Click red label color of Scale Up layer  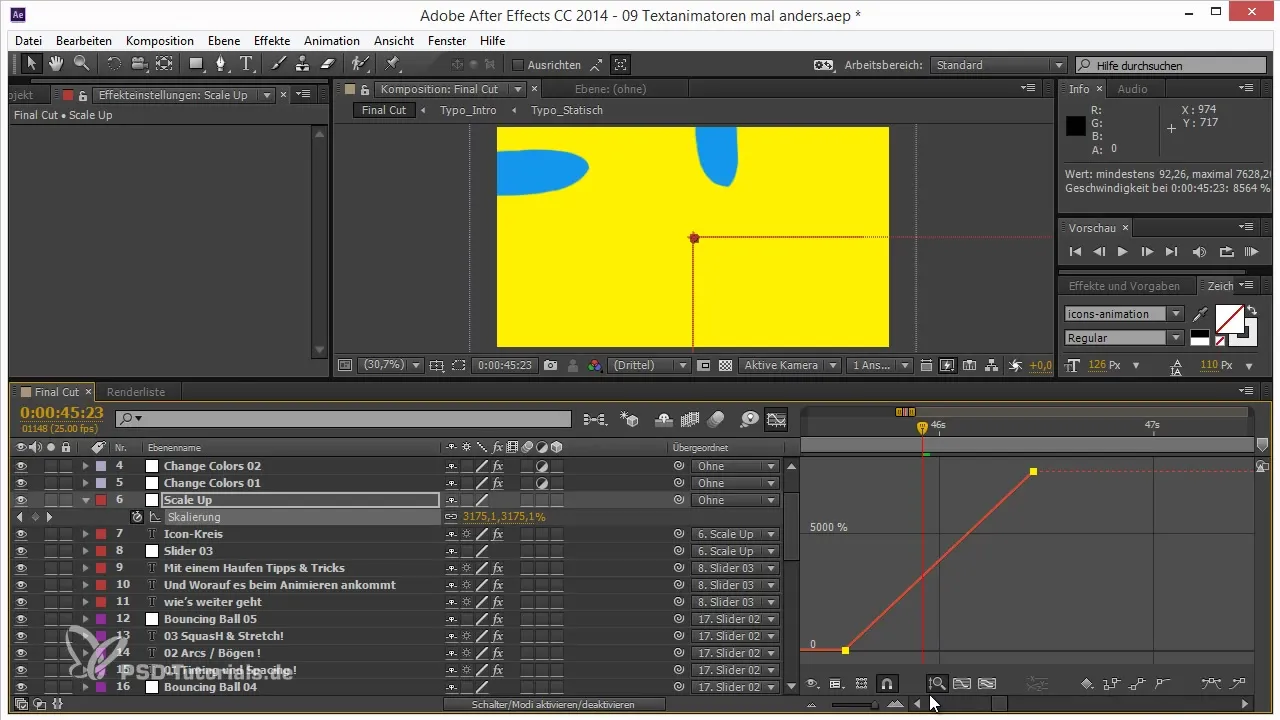pyautogui.click(x=101, y=500)
